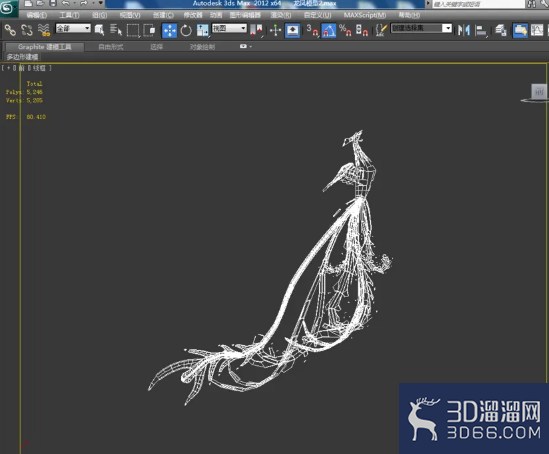The height and width of the screenshot is (454, 549).
Task: Switch to the 自由形式 ribbon tab
Action: (111, 47)
